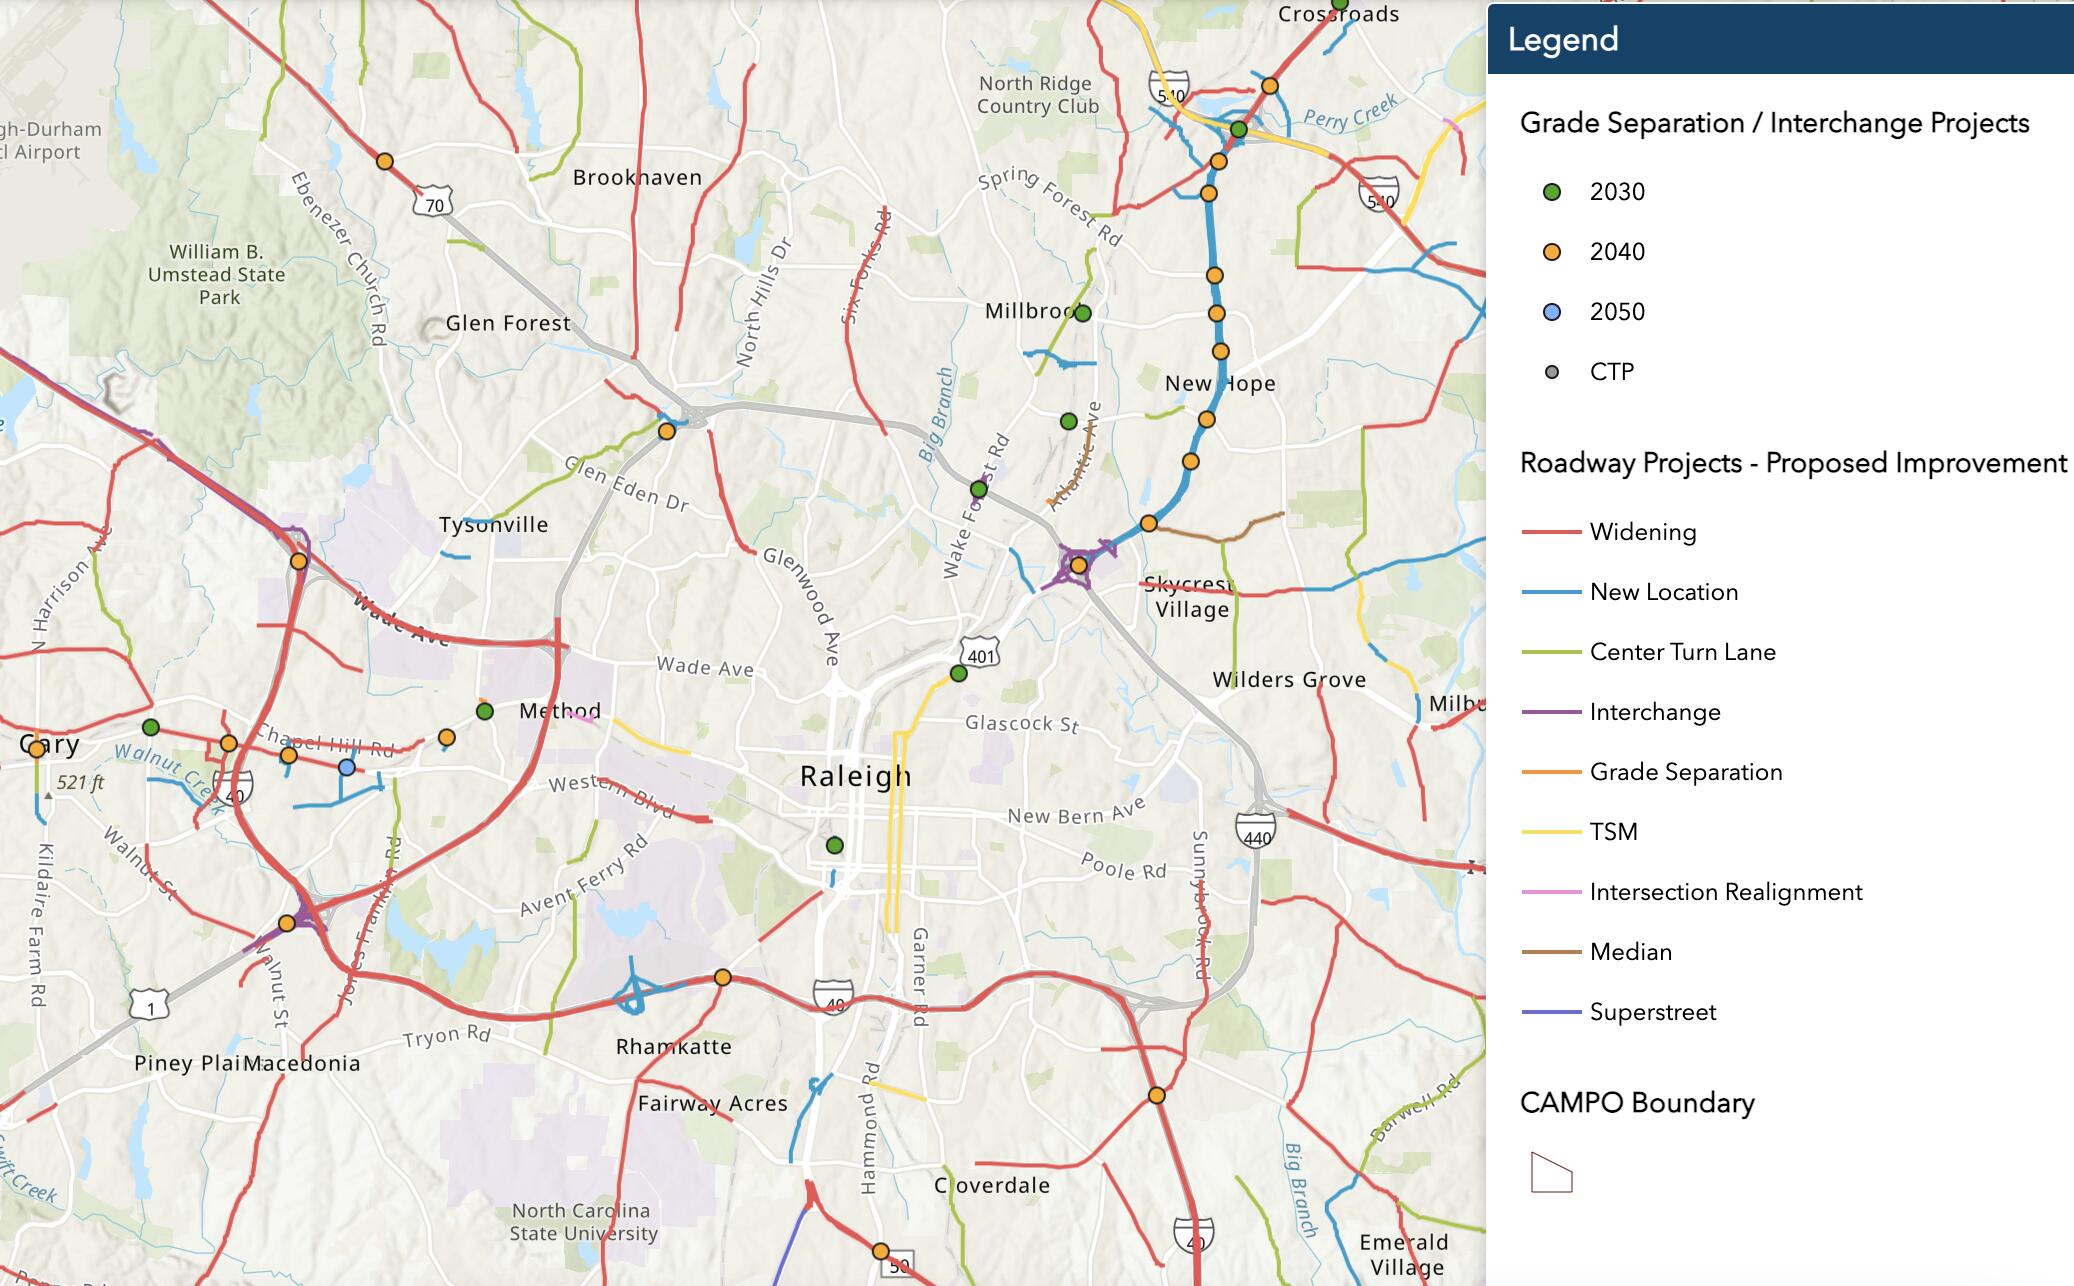Click the red Widening legend line
The image size is (2074, 1286).
point(1551,532)
